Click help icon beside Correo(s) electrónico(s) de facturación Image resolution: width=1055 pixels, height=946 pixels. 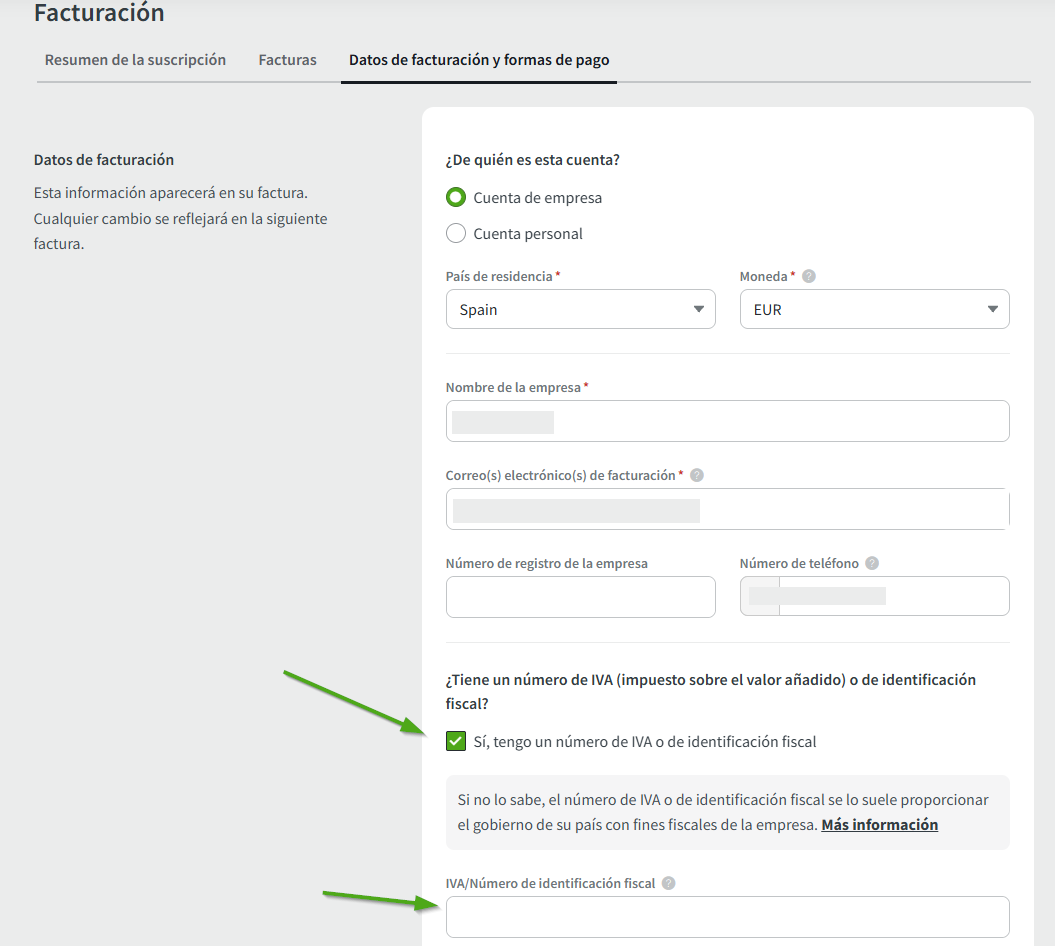(697, 476)
